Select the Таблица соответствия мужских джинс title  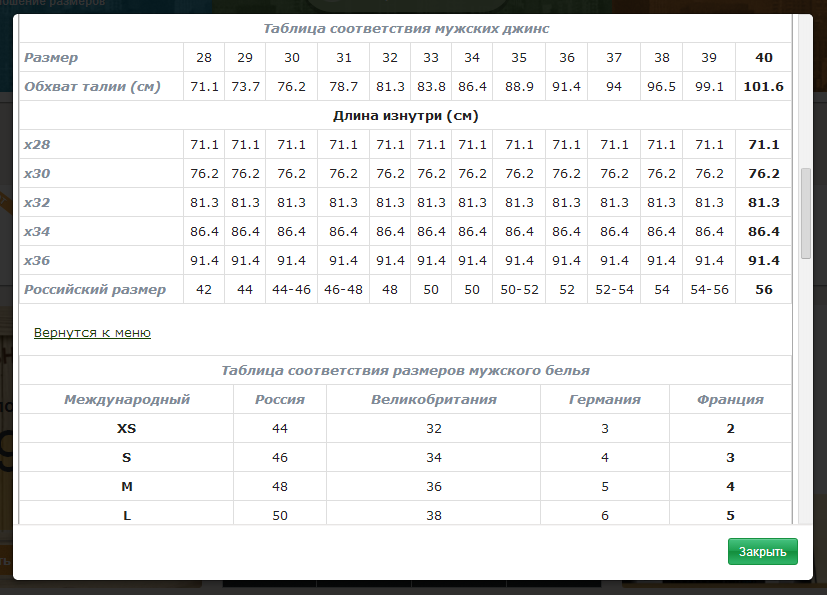405,29
